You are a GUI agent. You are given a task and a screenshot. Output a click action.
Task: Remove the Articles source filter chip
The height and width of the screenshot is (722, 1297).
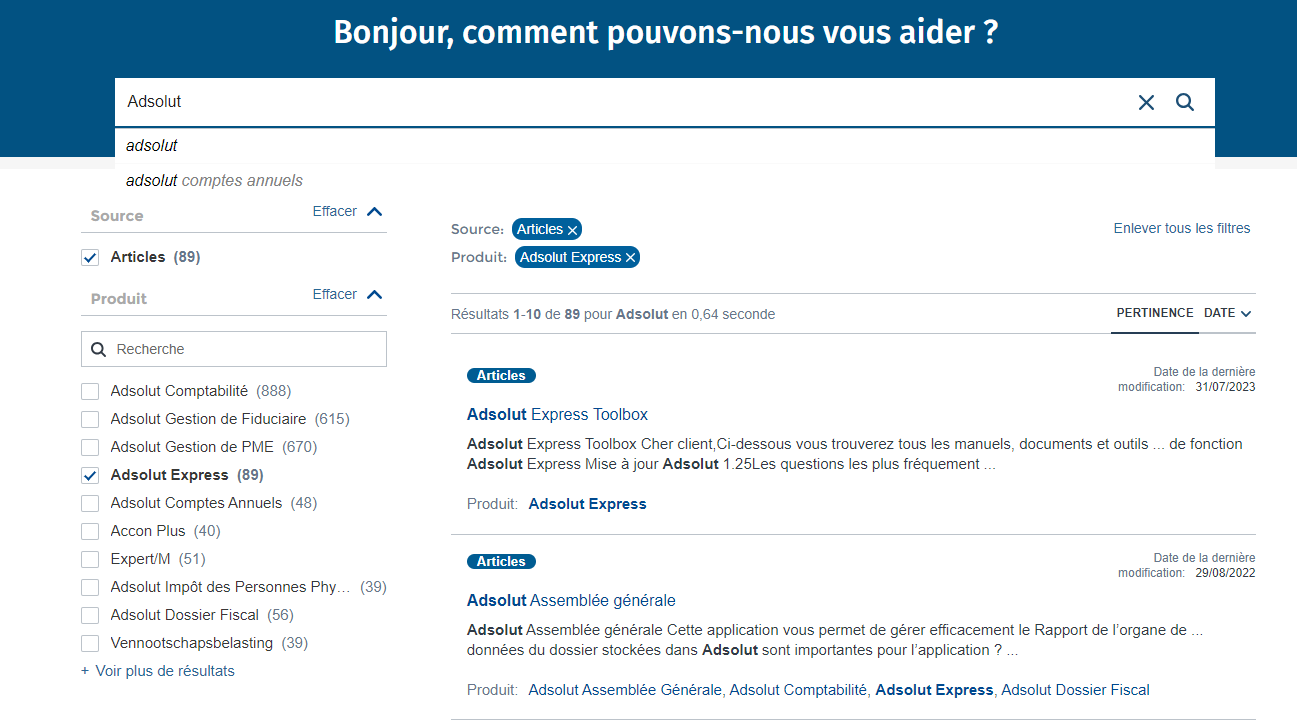point(573,230)
